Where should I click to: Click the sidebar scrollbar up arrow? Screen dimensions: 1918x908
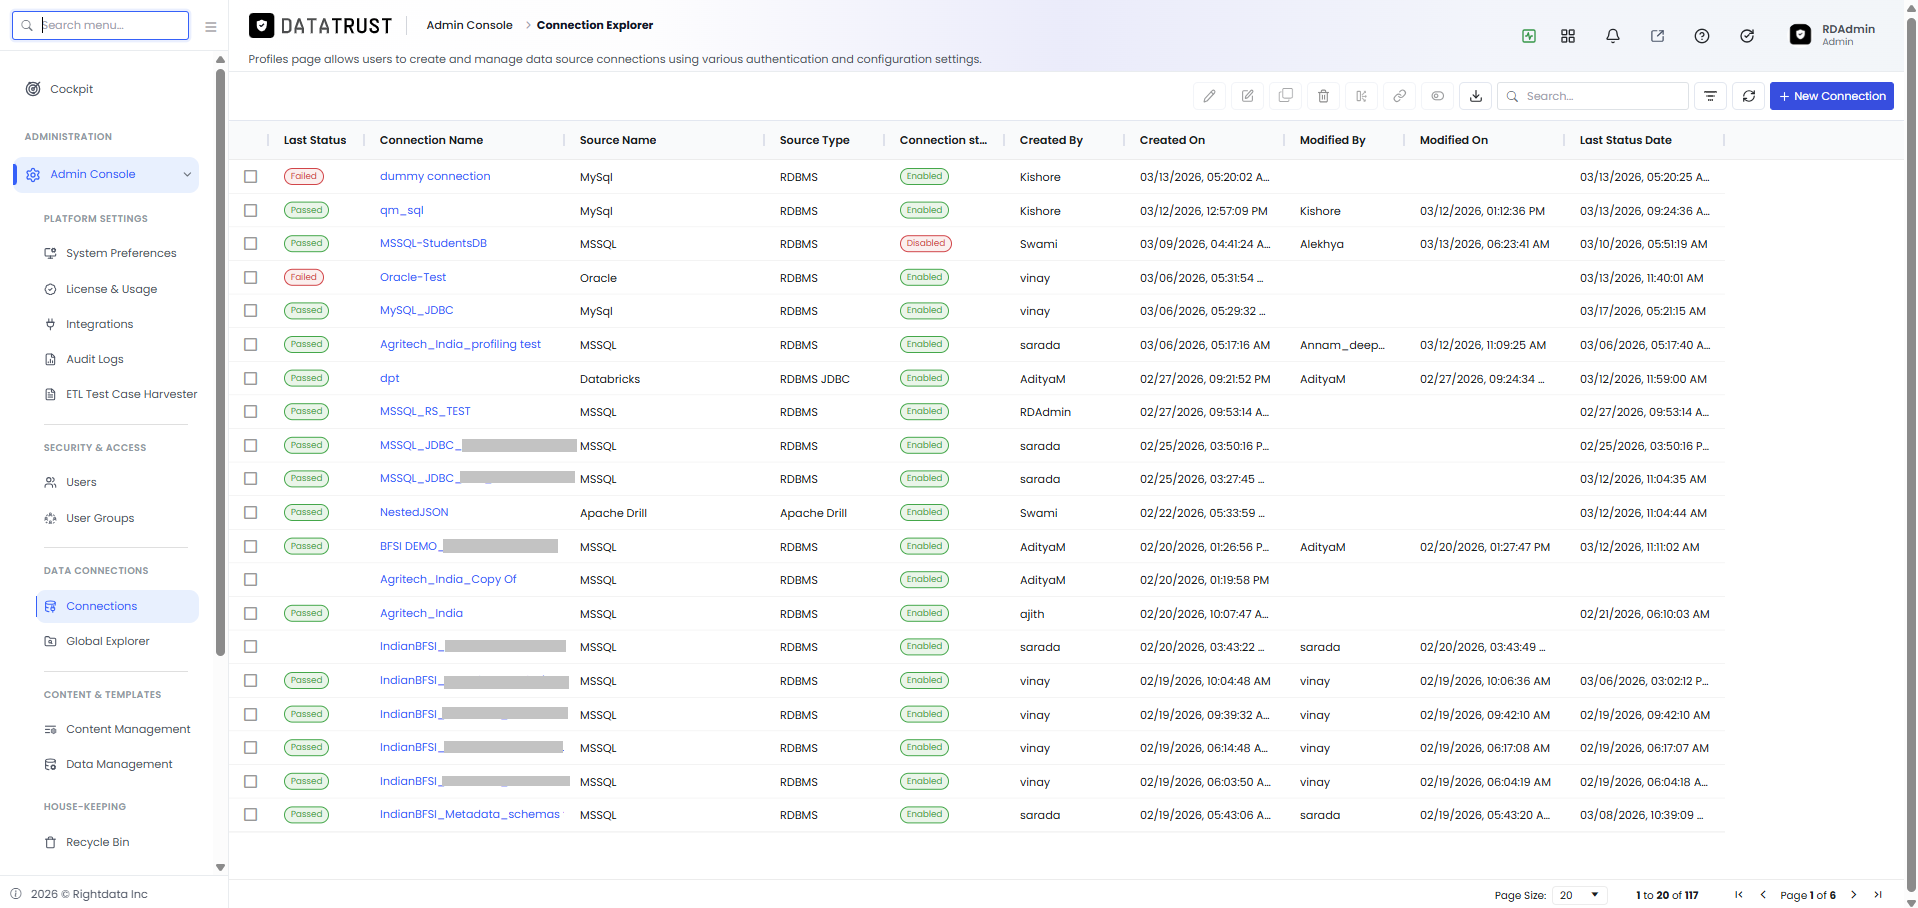220,60
